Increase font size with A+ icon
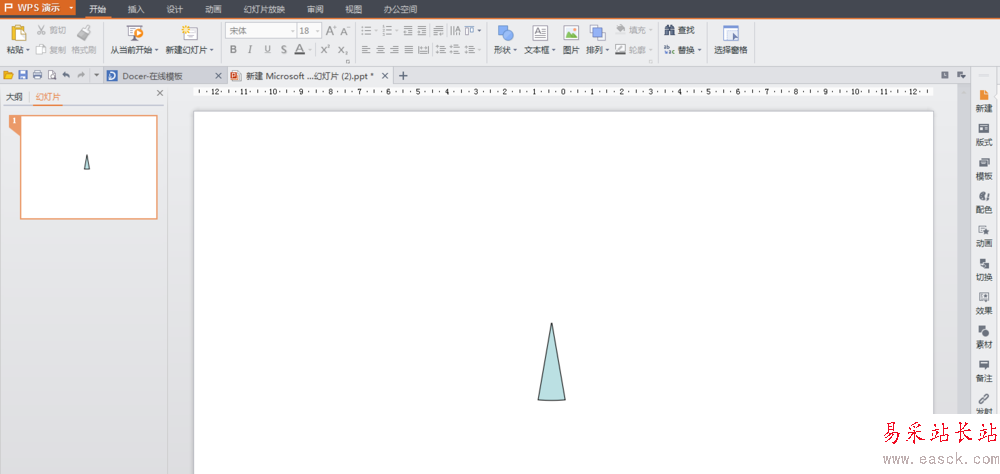 (x=330, y=31)
